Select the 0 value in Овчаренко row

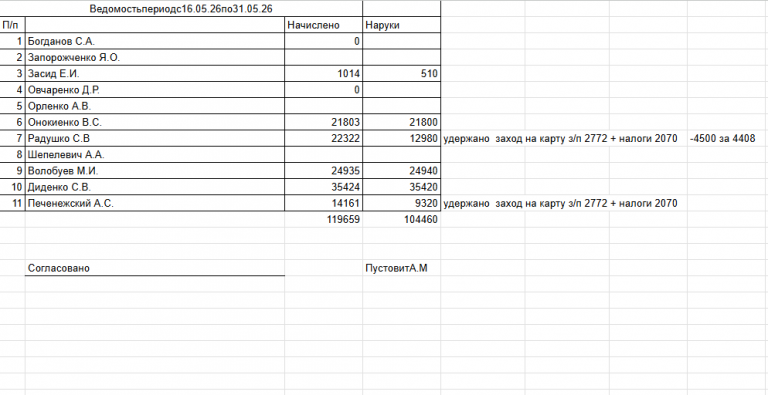click(x=323, y=90)
